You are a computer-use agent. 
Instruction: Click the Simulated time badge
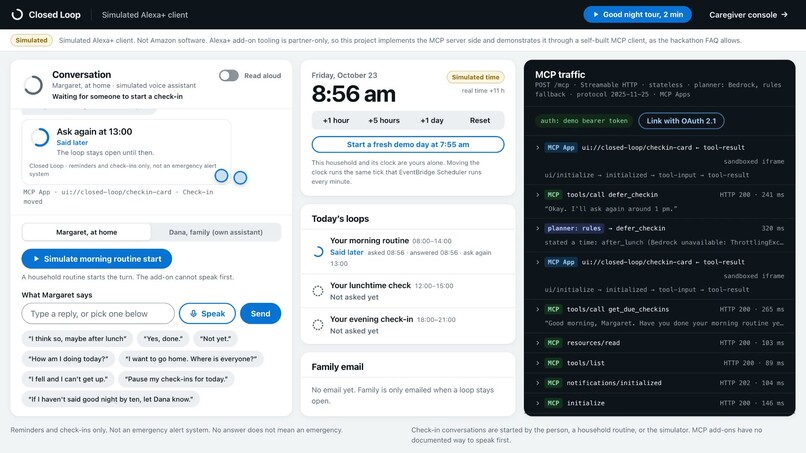coord(475,77)
